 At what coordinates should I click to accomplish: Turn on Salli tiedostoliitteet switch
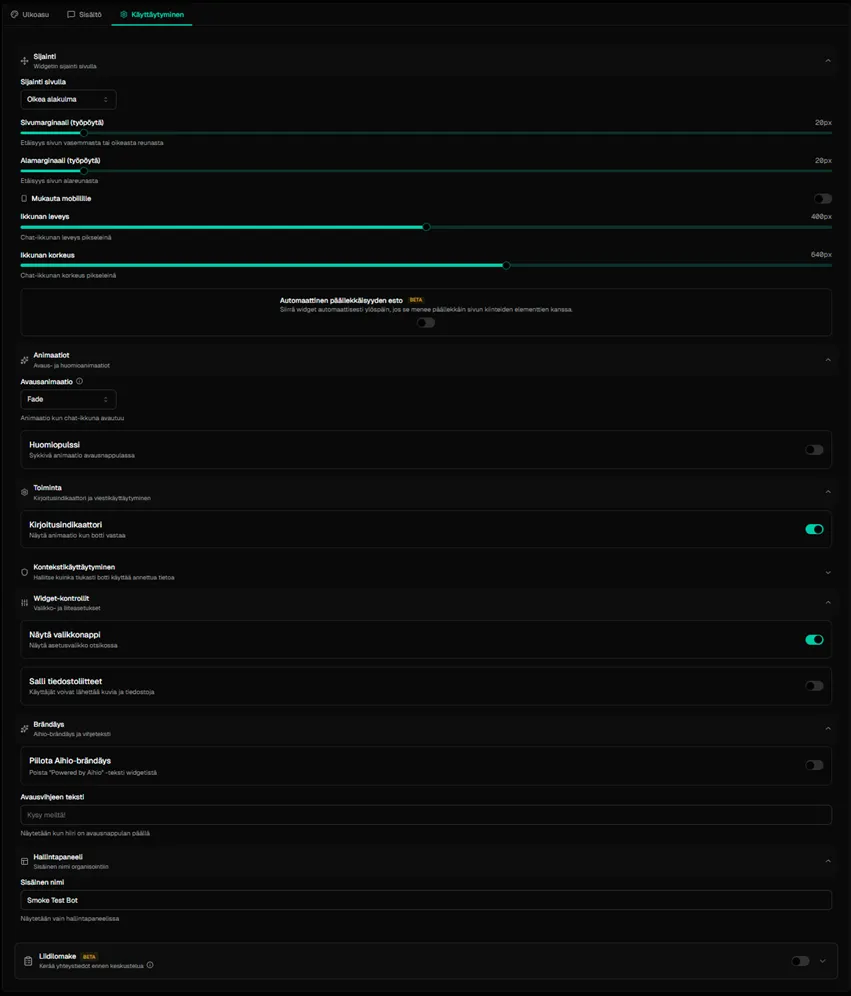[814, 686]
